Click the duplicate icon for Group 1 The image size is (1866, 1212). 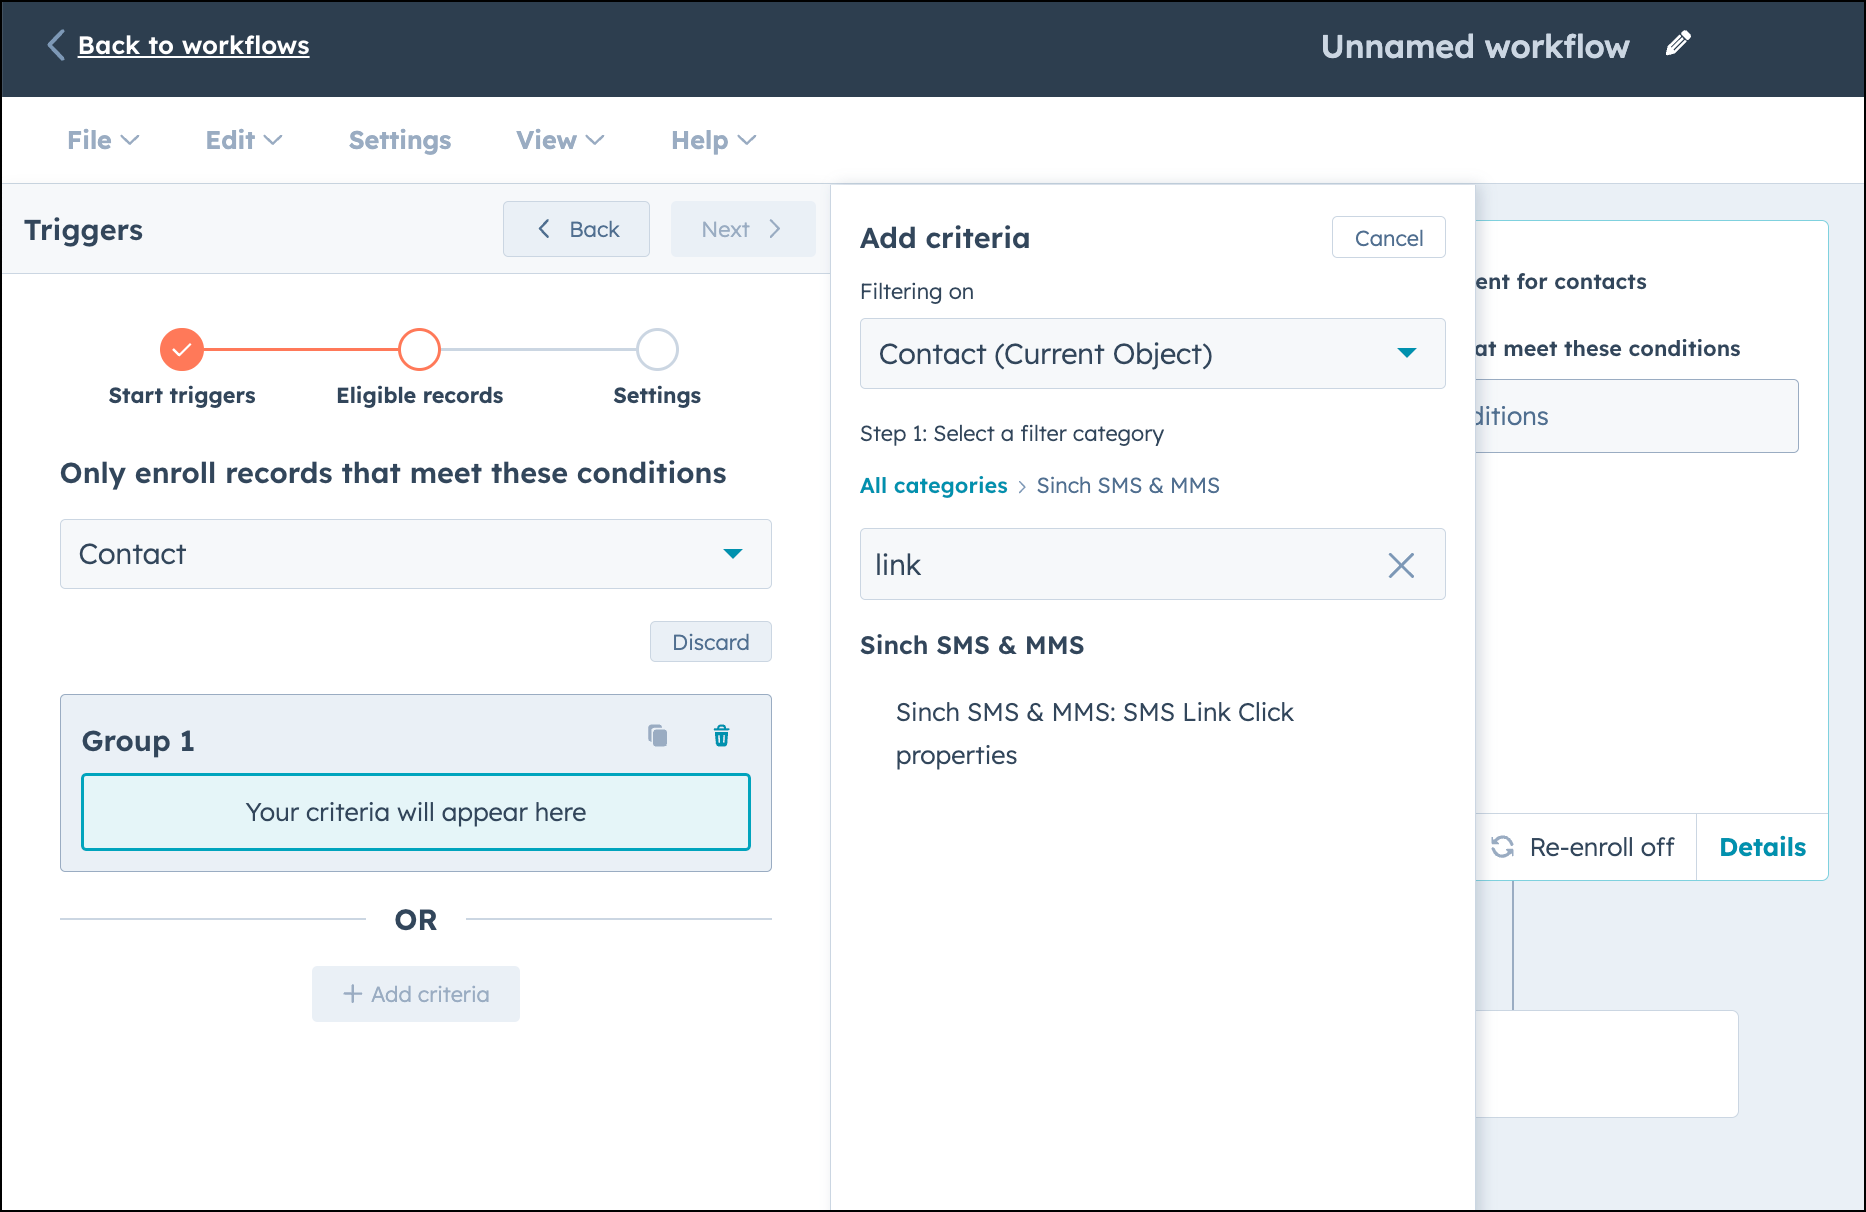657,735
